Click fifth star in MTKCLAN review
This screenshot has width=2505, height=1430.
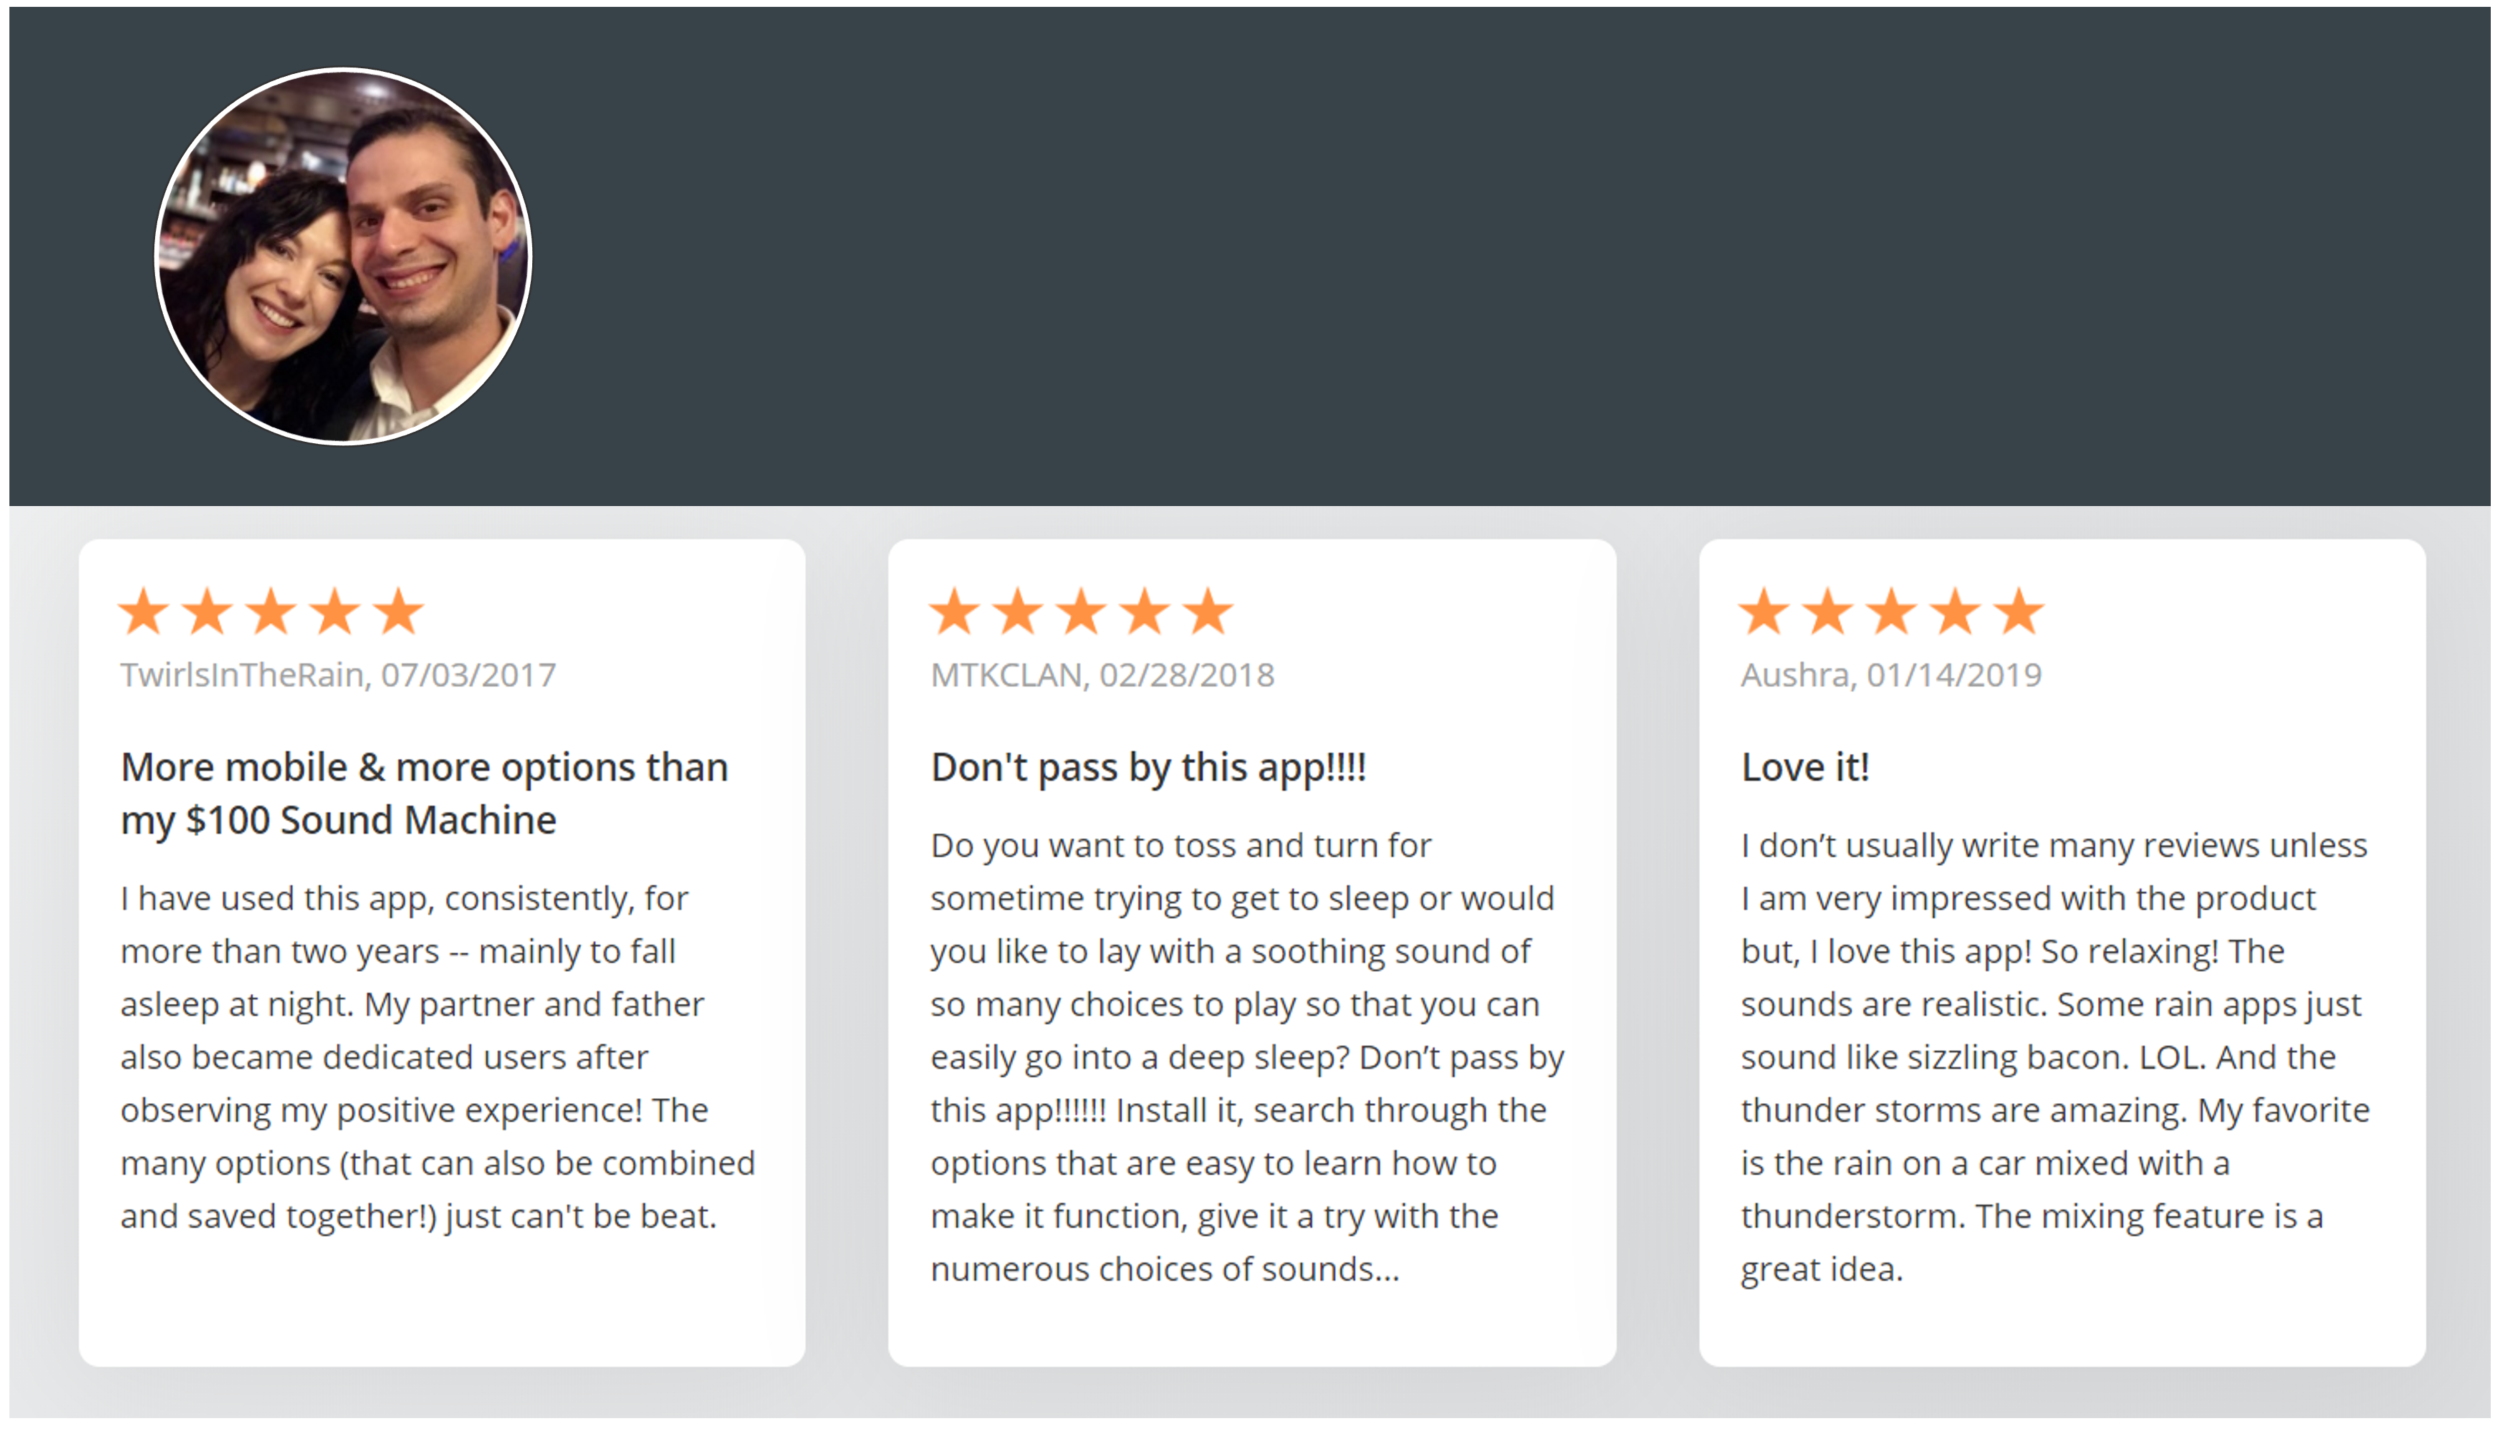point(1209,611)
